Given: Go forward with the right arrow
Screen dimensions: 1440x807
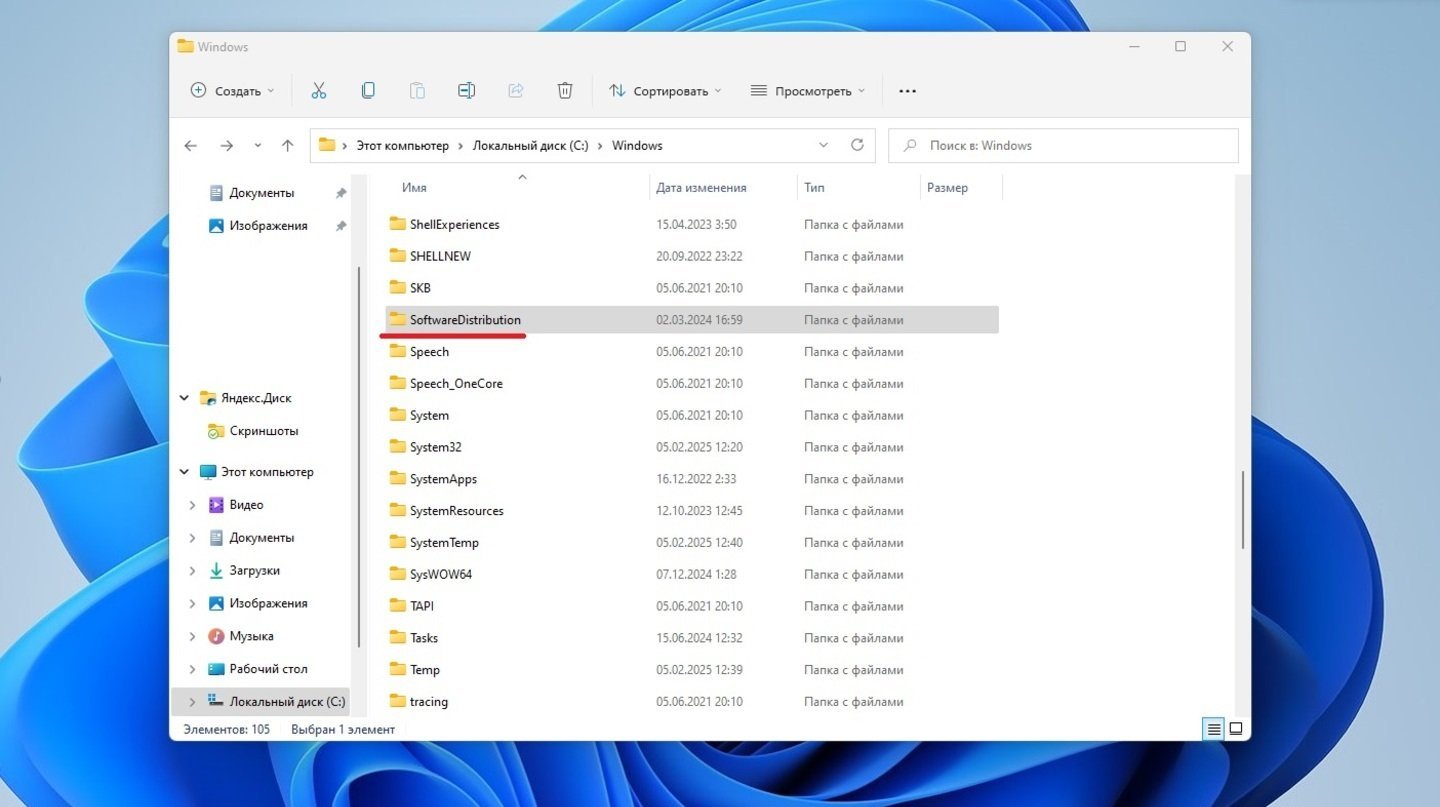Looking at the screenshot, I should click(x=226, y=146).
